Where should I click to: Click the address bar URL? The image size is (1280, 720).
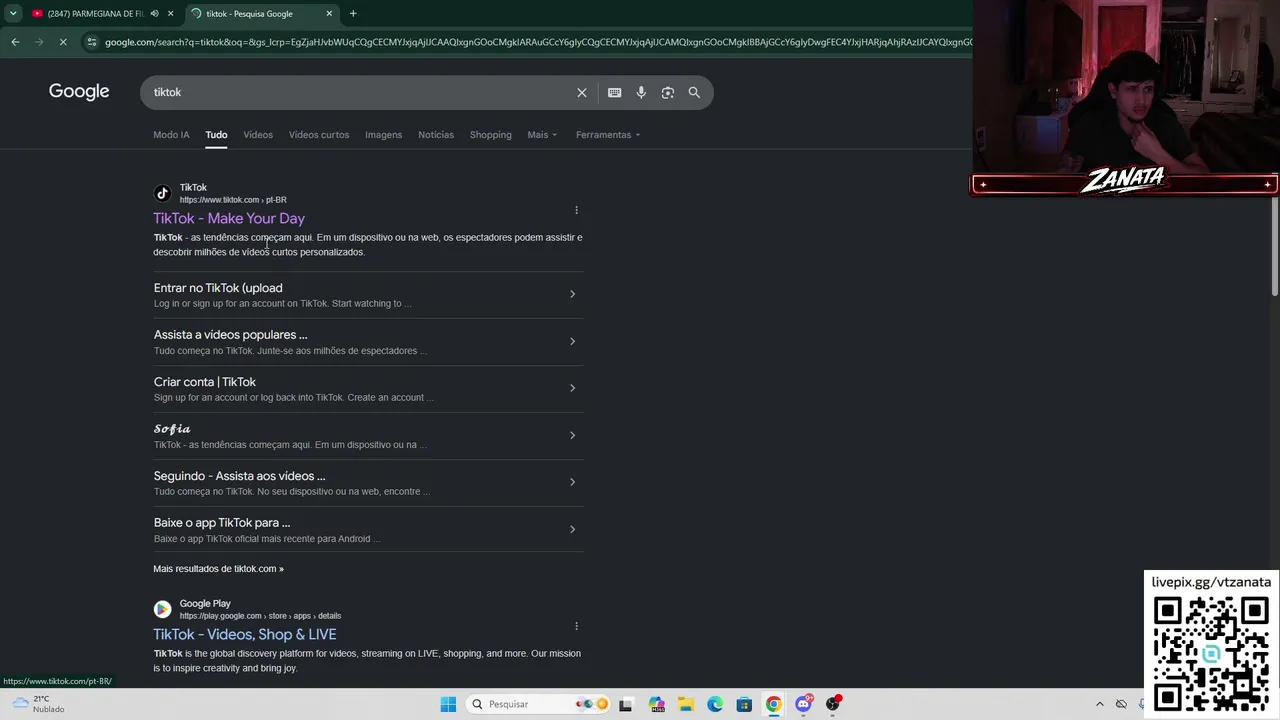[x=538, y=42]
